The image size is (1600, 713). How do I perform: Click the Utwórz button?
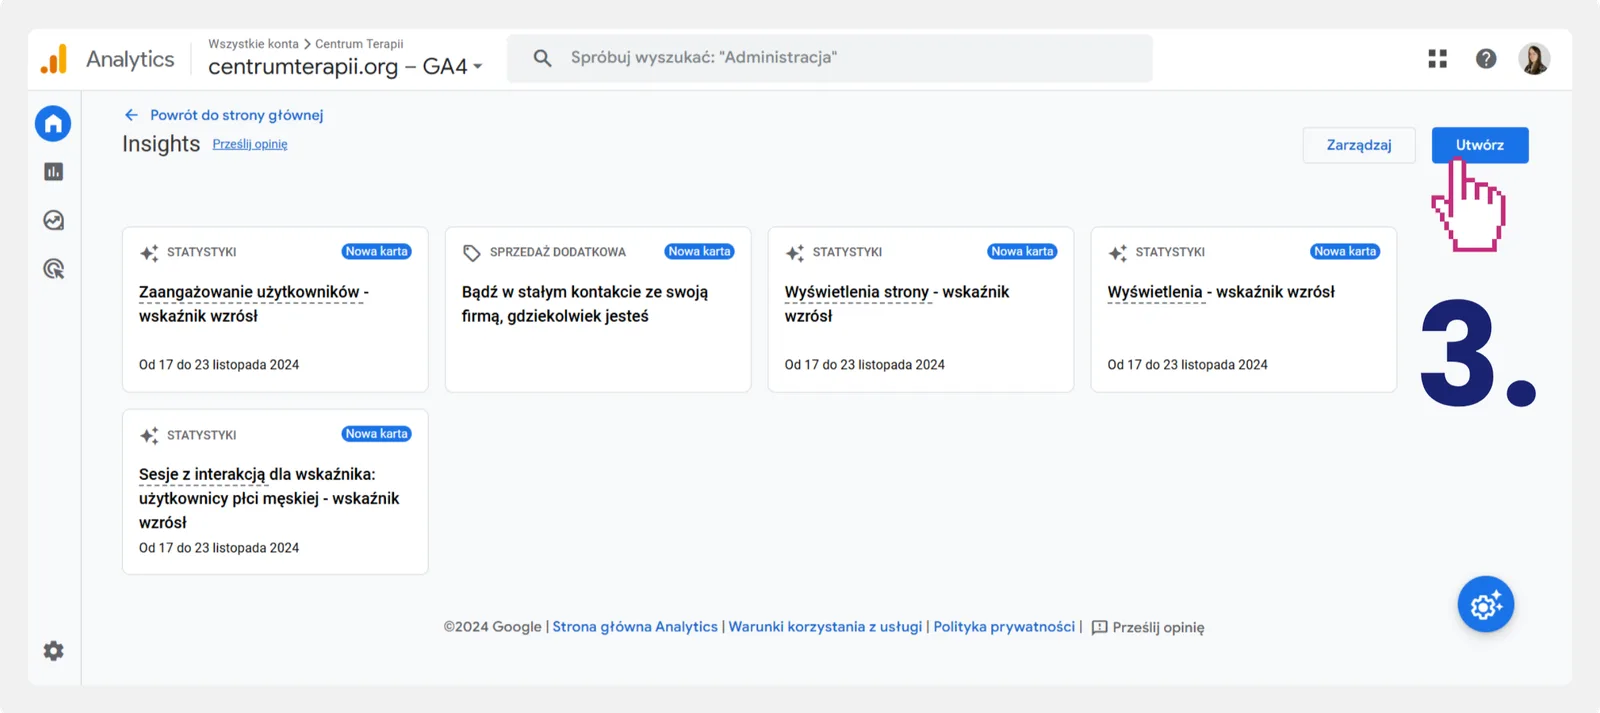click(x=1480, y=145)
